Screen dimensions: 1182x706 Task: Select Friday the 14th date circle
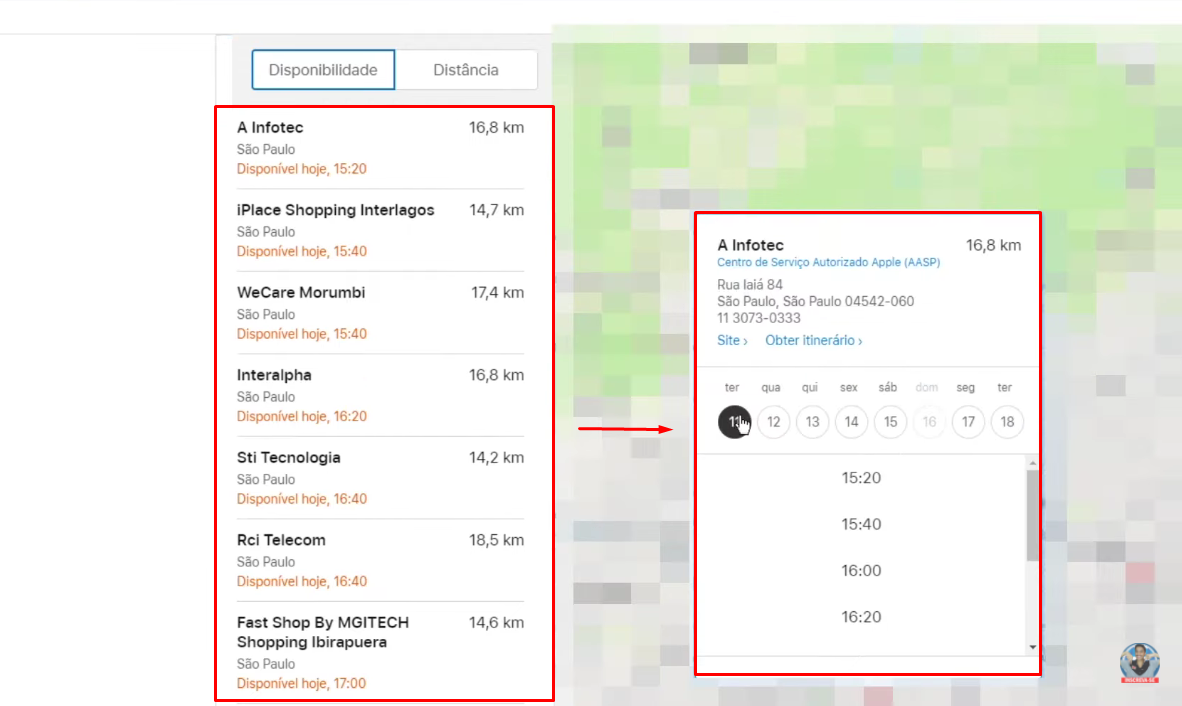851,422
